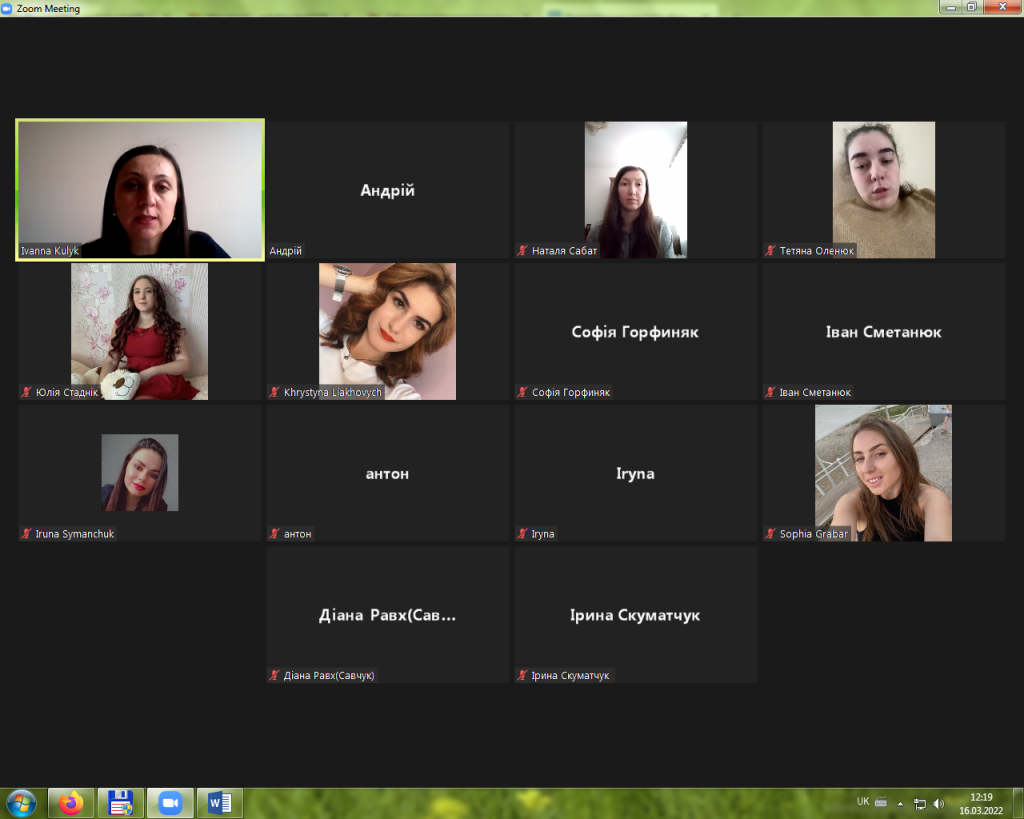Open Firefox from the taskbar
The width and height of the screenshot is (1024, 819).
tap(71, 803)
